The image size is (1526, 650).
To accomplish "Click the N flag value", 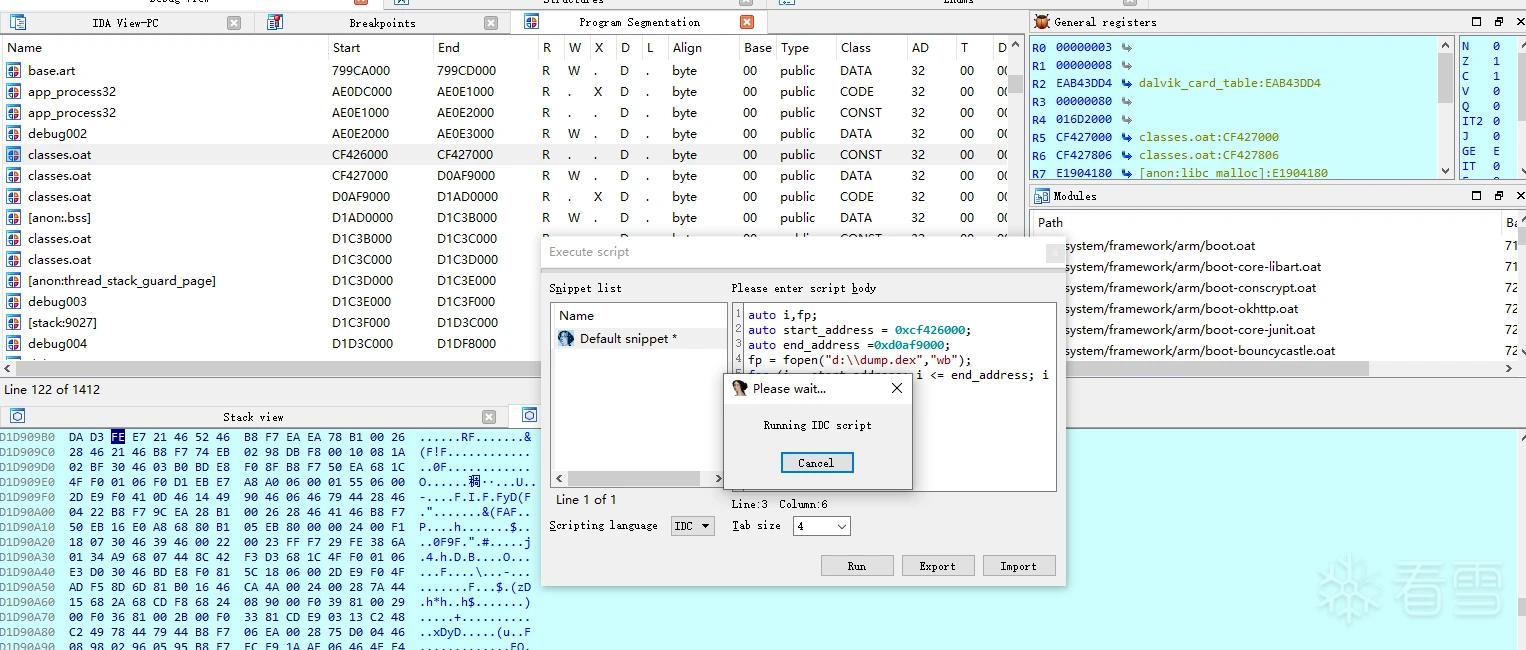I will click(1496, 46).
